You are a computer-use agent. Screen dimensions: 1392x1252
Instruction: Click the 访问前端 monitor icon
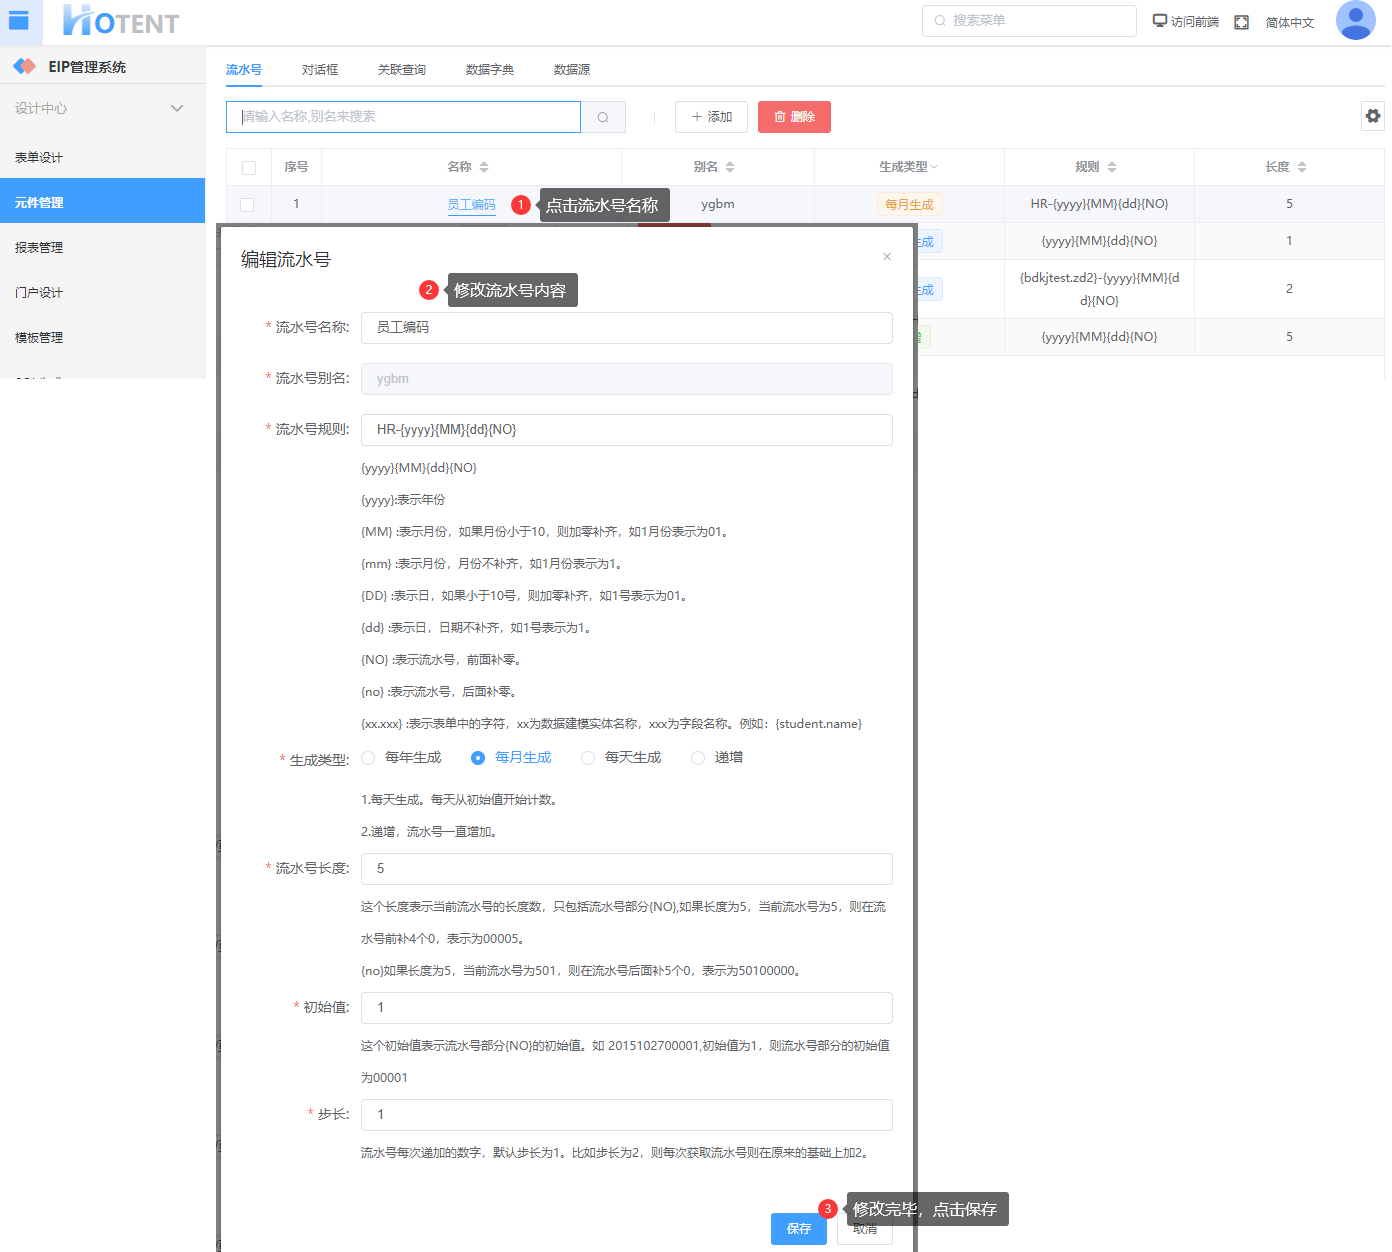click(x=1160, y=21)
